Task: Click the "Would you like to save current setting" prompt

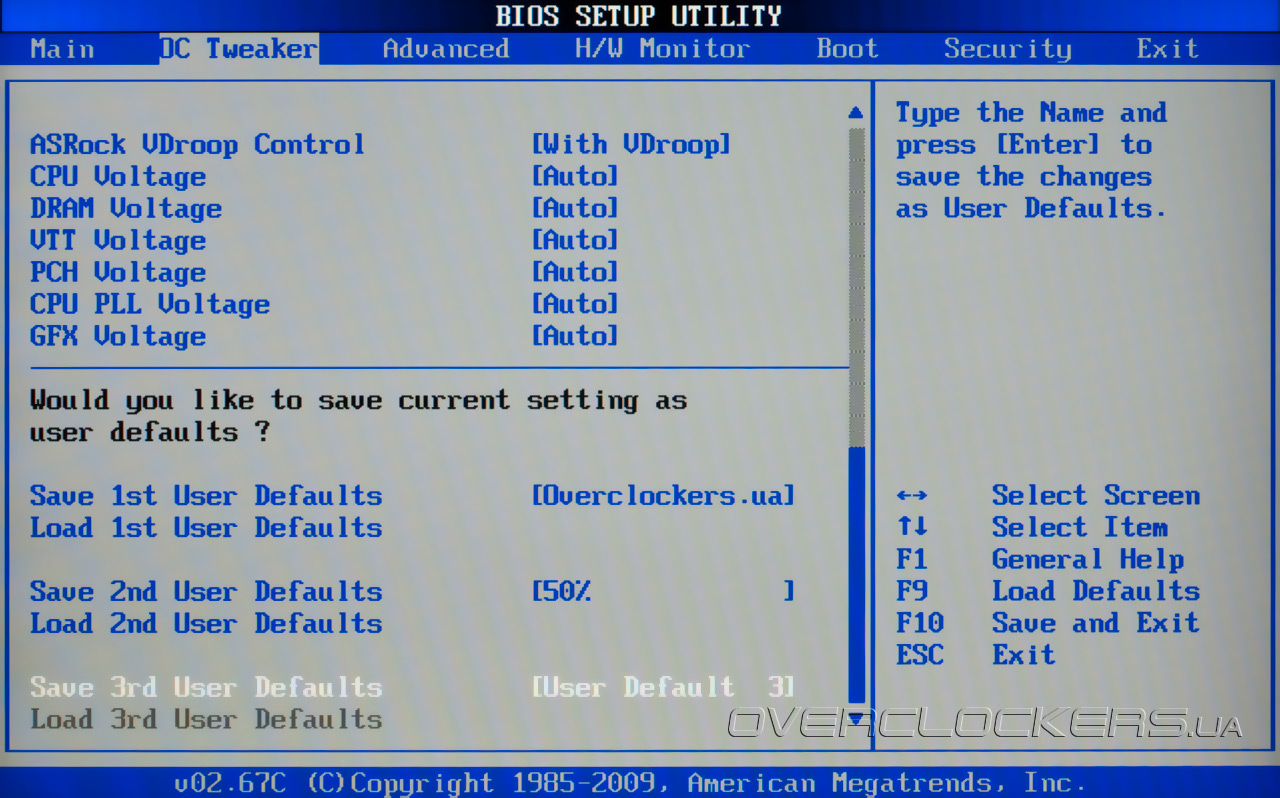Action: 358,416
